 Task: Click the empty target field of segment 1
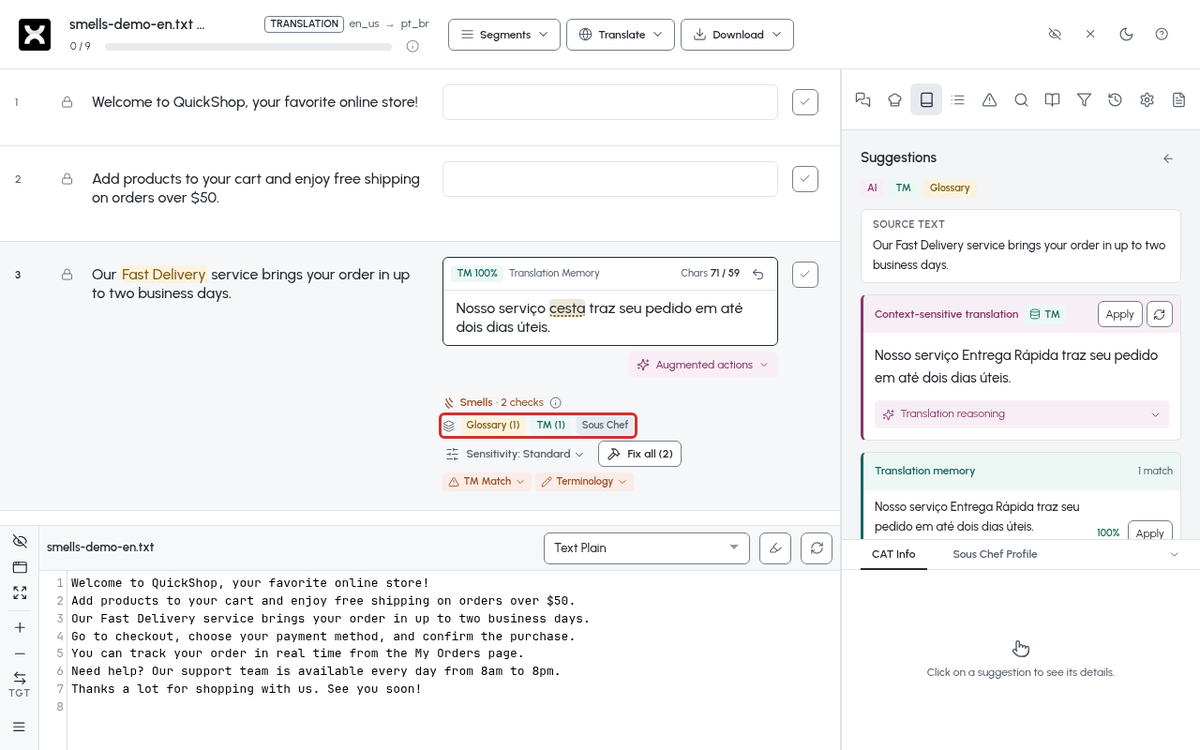click(x=610, y=102)
